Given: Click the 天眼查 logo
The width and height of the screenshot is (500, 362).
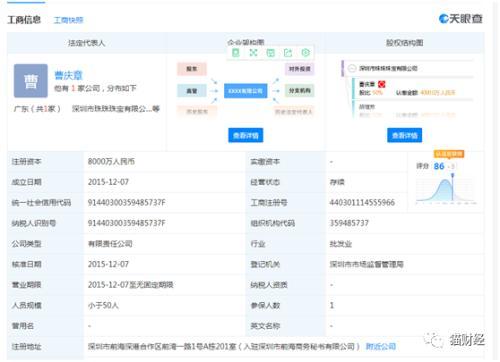Looking at the screenshot, I should tap(461, 19).
